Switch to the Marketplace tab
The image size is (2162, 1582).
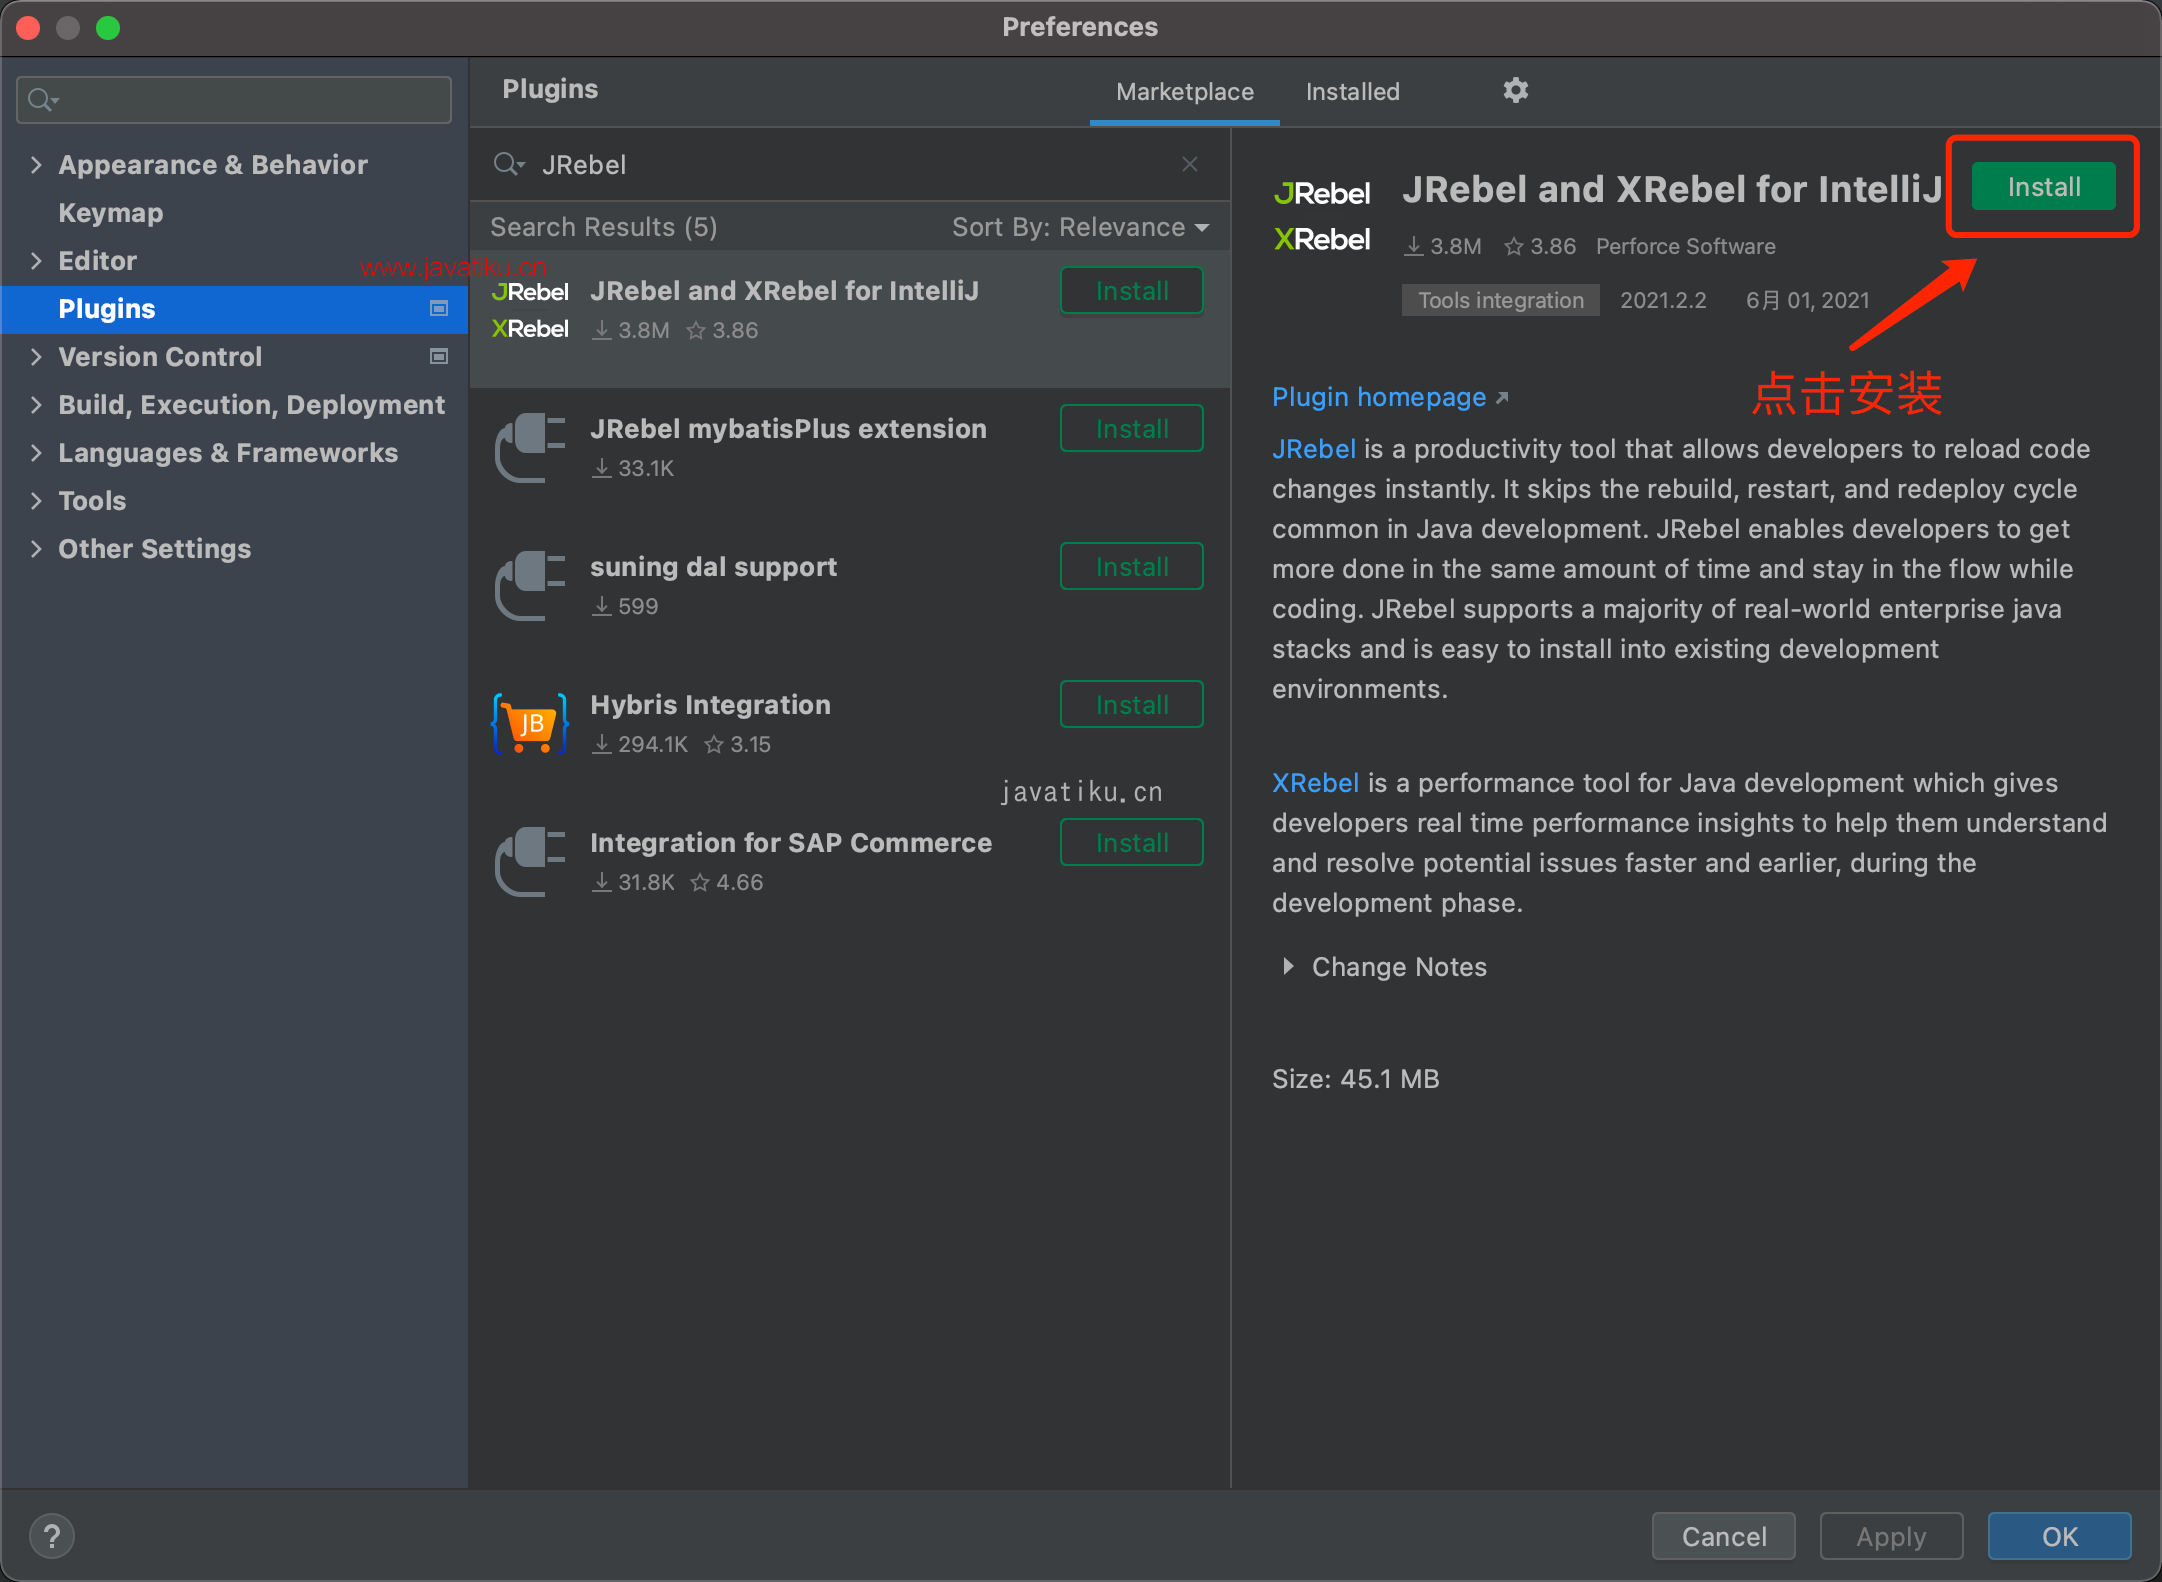point(1184,92)
